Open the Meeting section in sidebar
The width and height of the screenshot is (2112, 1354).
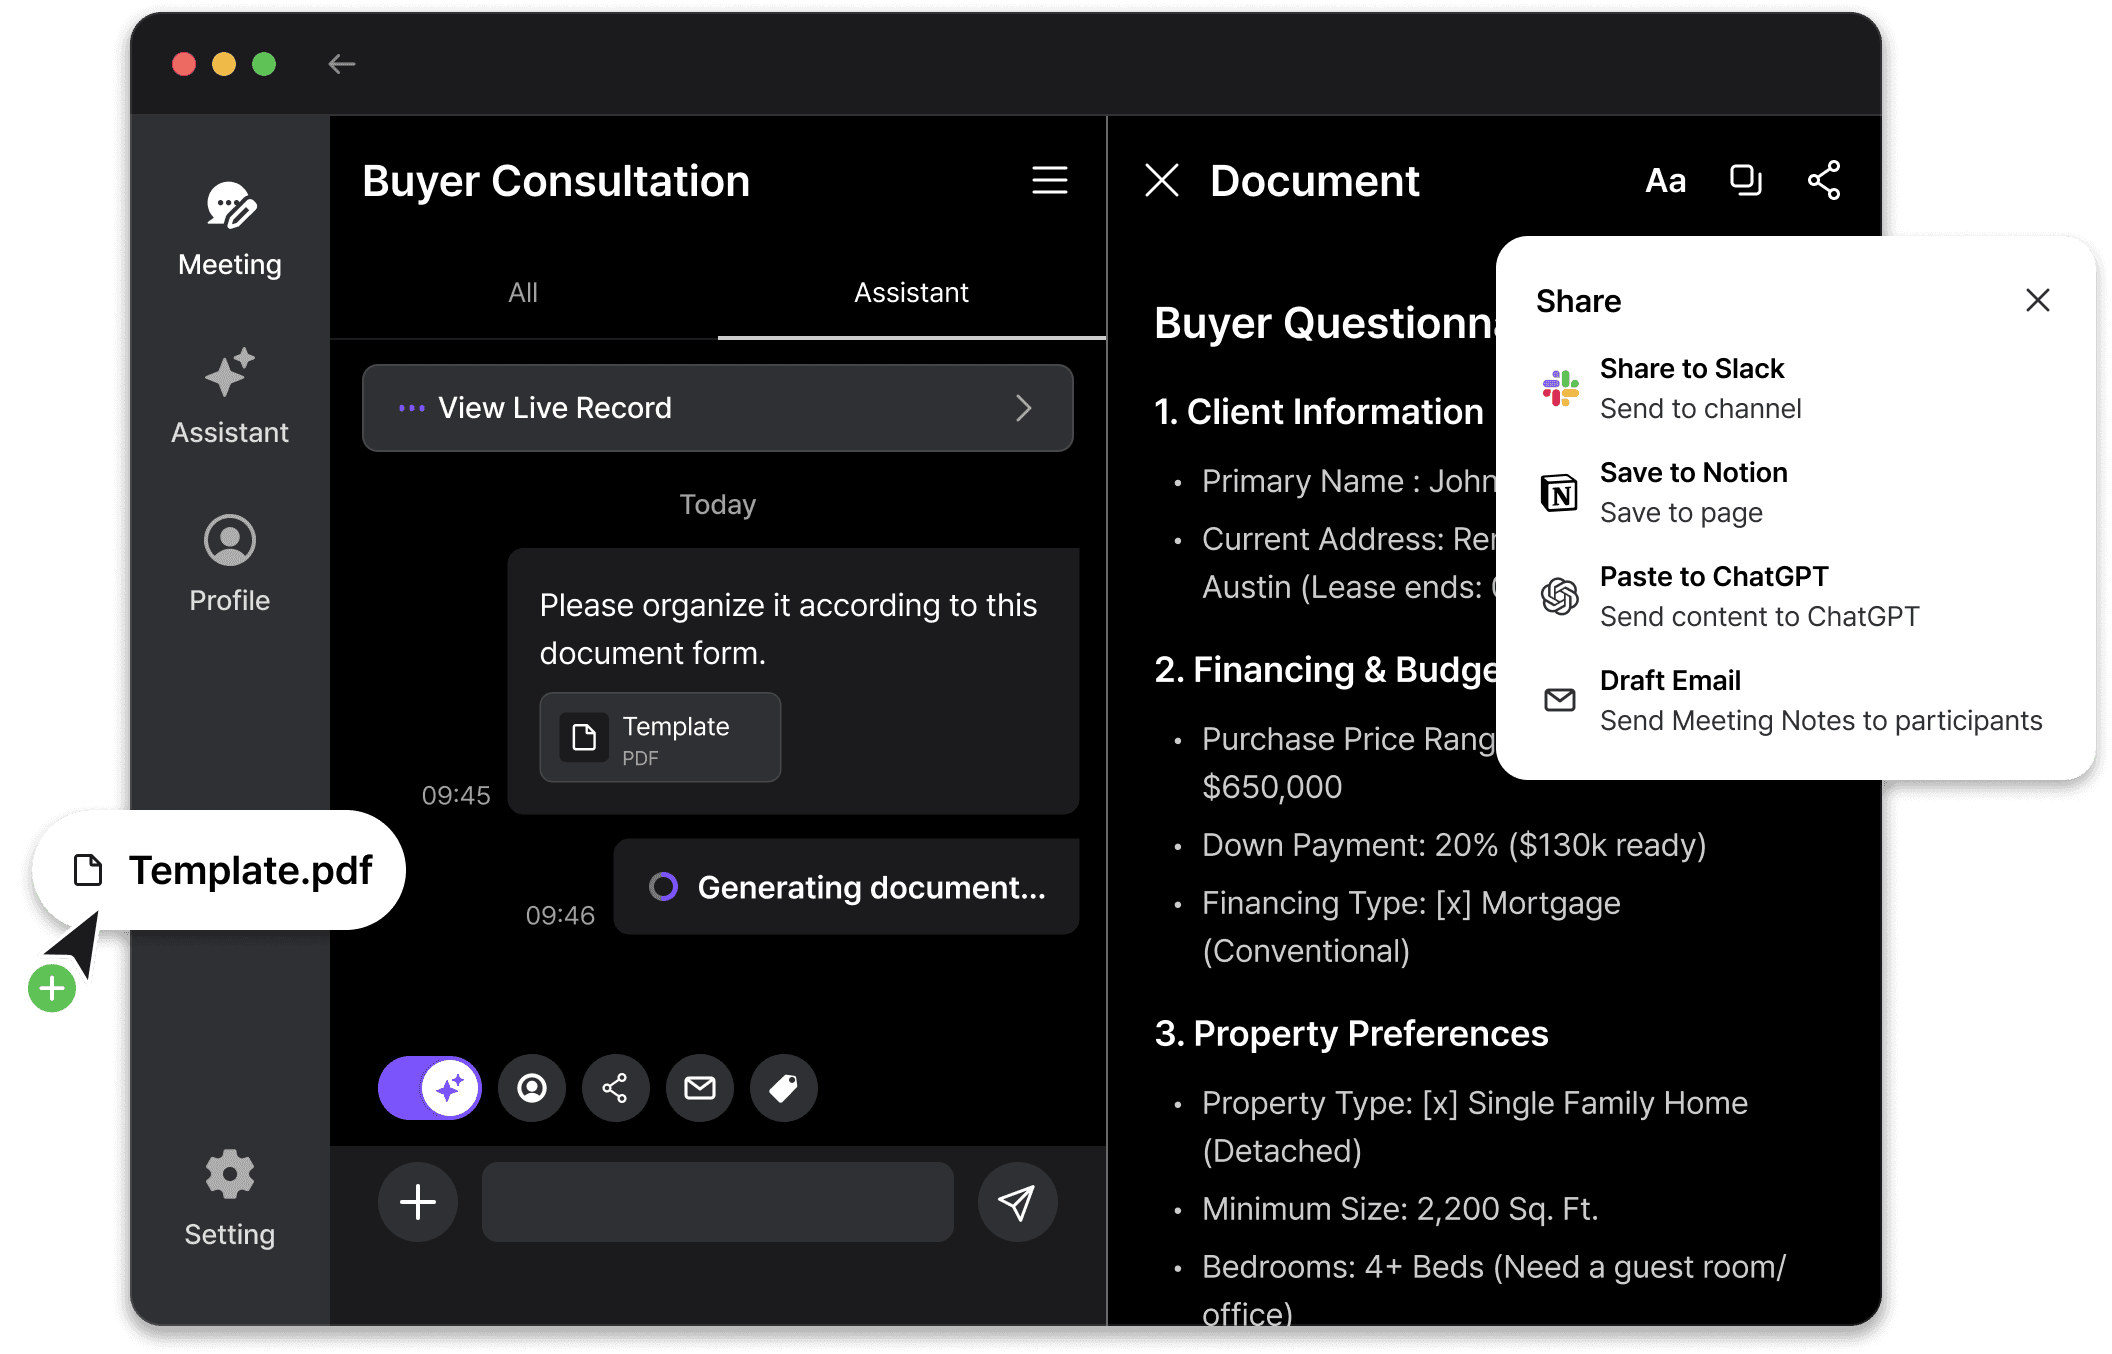[229, 229]
